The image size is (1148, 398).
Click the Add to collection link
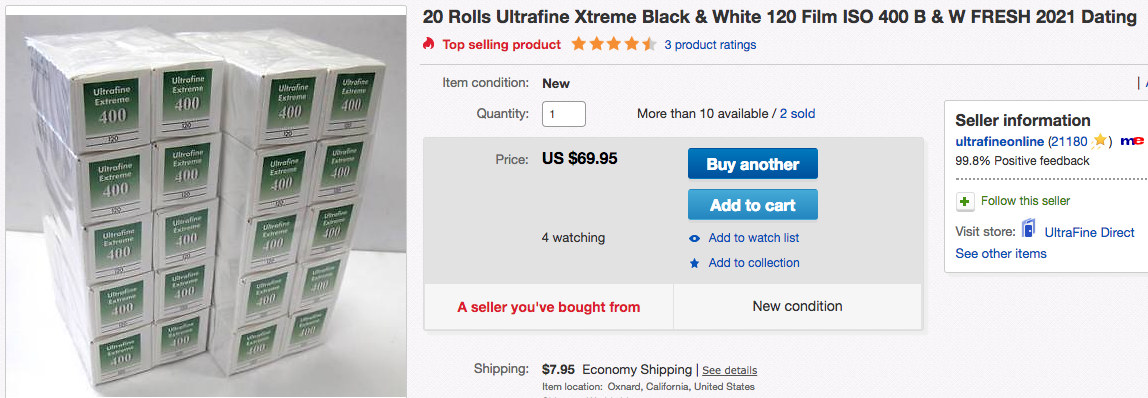(753, 263)
